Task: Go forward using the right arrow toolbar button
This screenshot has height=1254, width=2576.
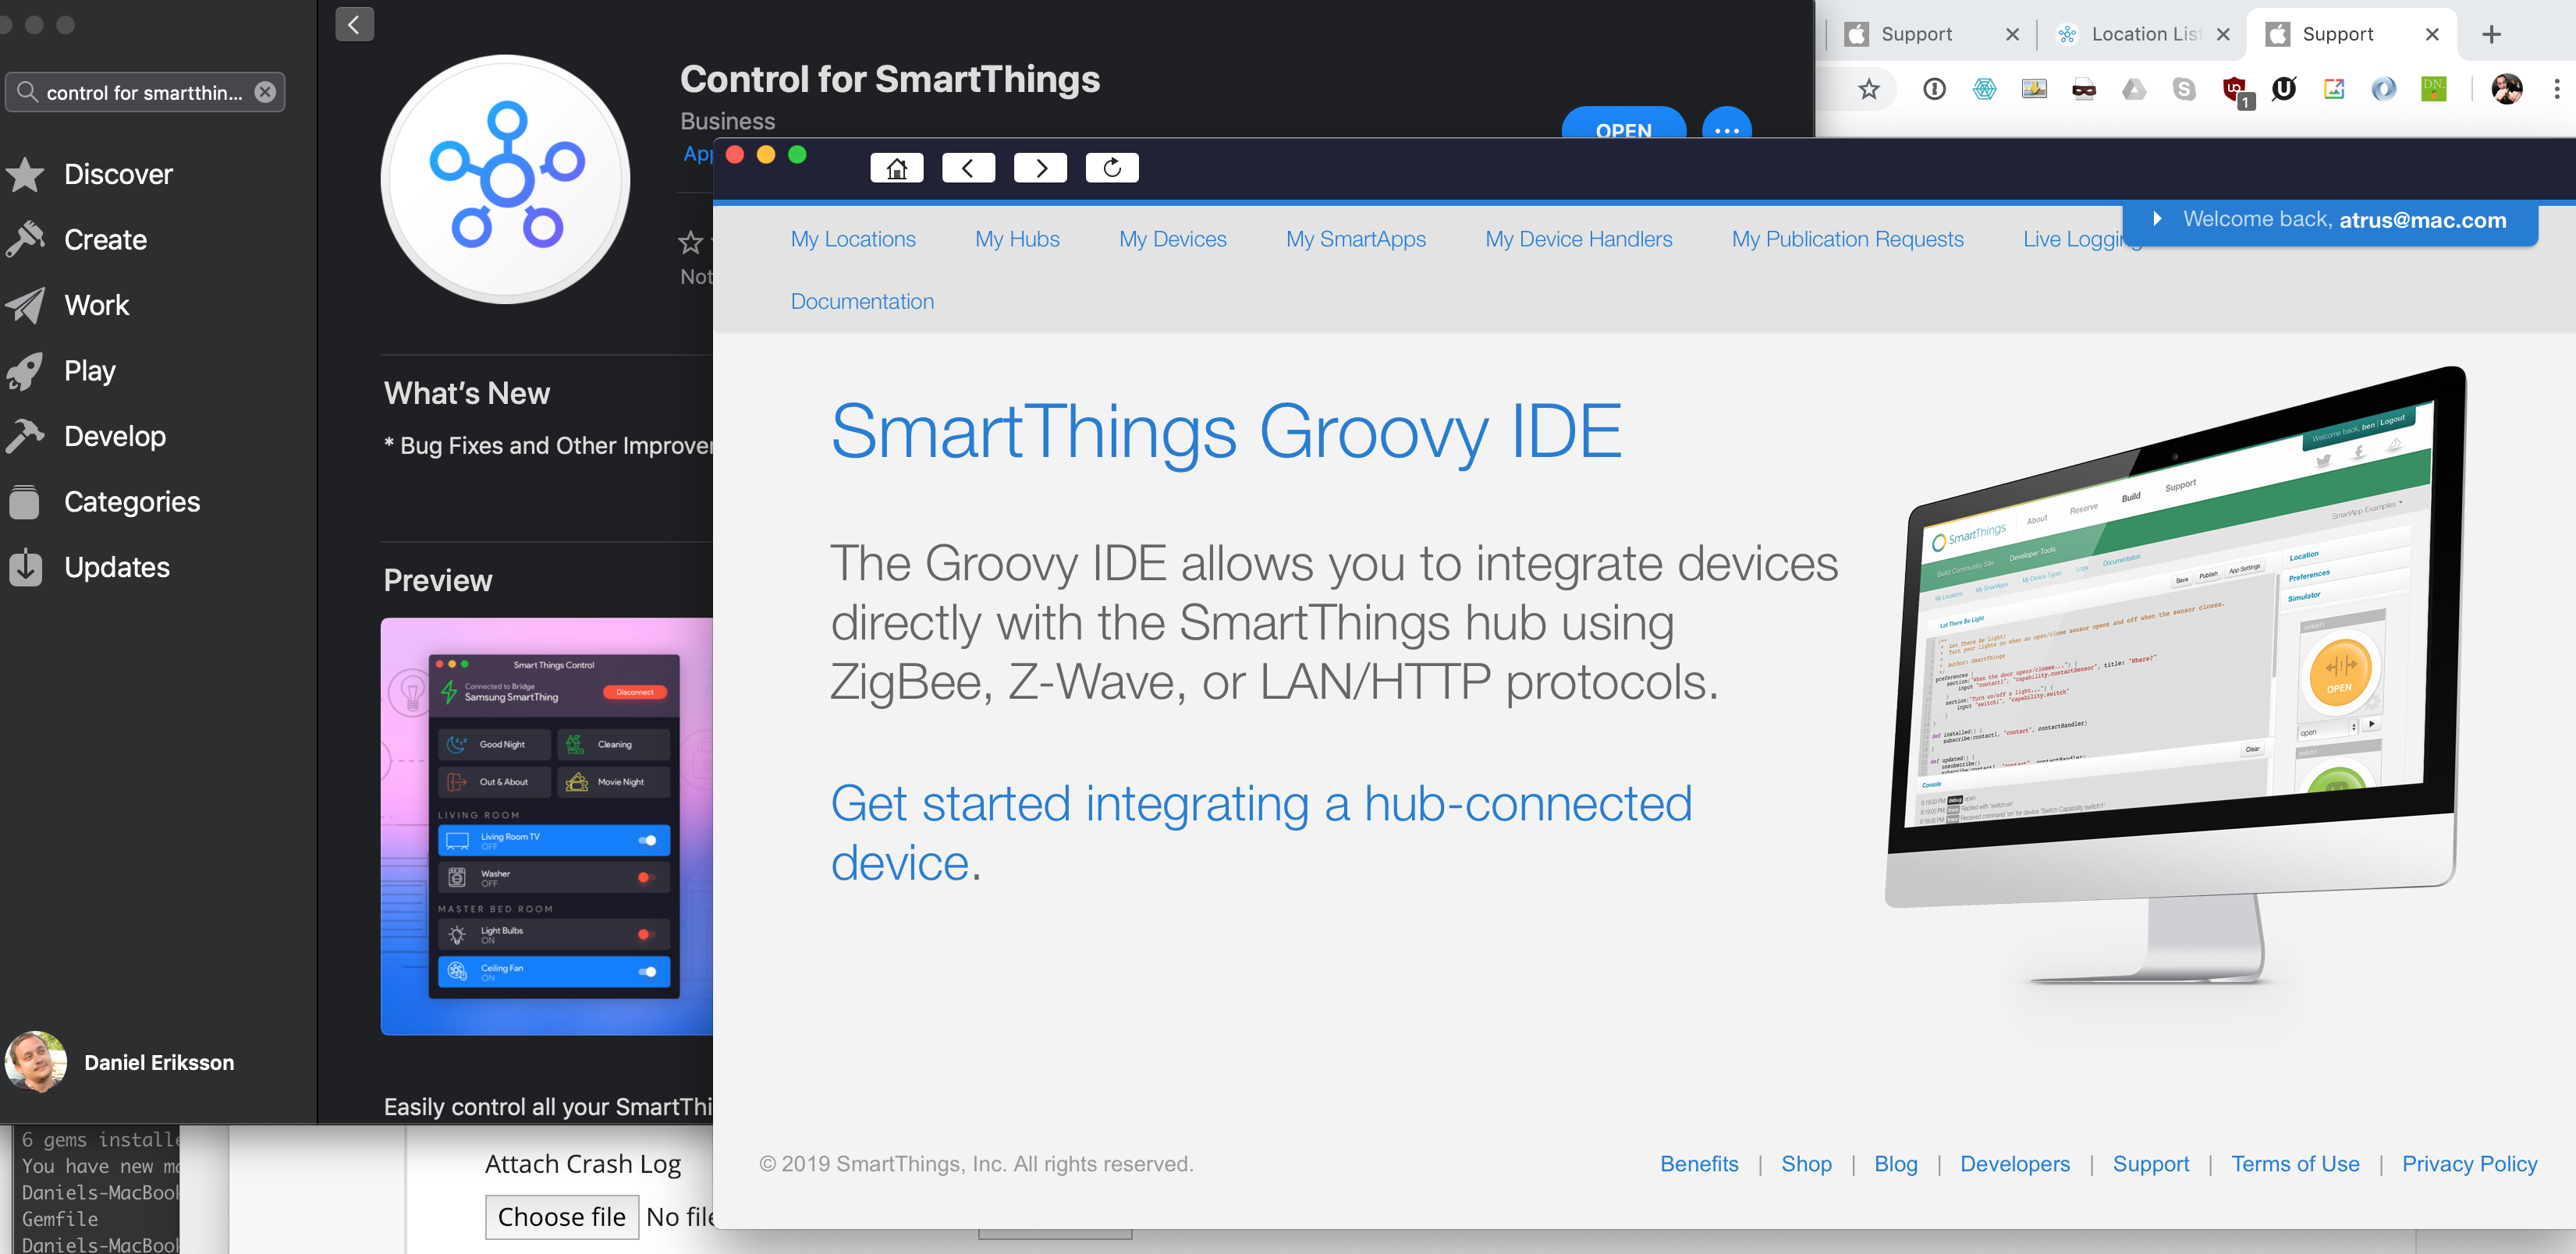Action: pos(1040,168)
